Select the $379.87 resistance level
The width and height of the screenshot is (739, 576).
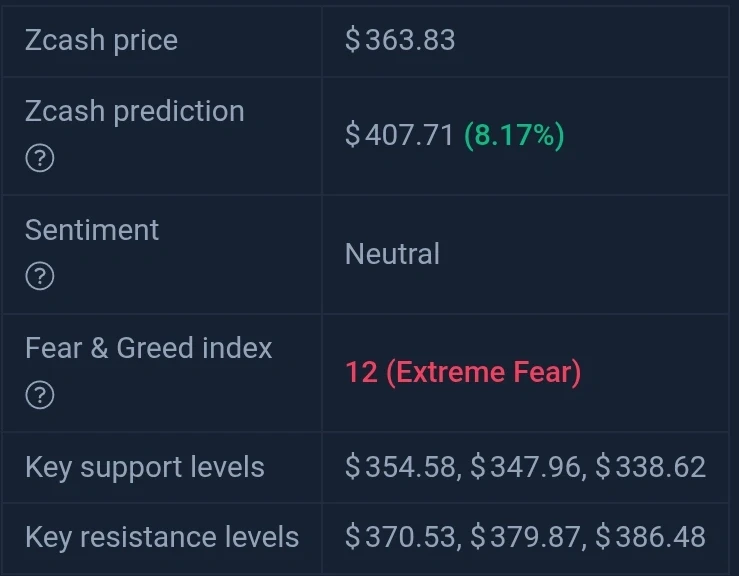(526, 537)
